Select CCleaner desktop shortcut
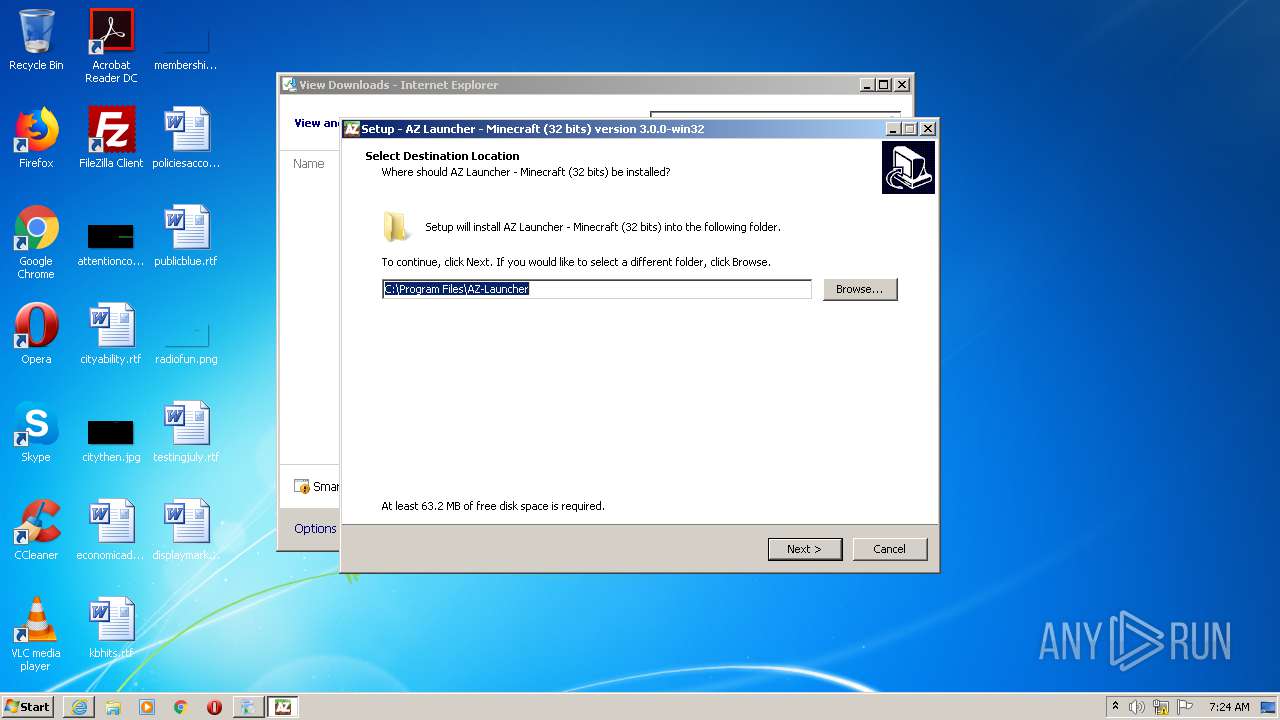The width and height of the screenshot is (1280, 720). click(36, 530)
